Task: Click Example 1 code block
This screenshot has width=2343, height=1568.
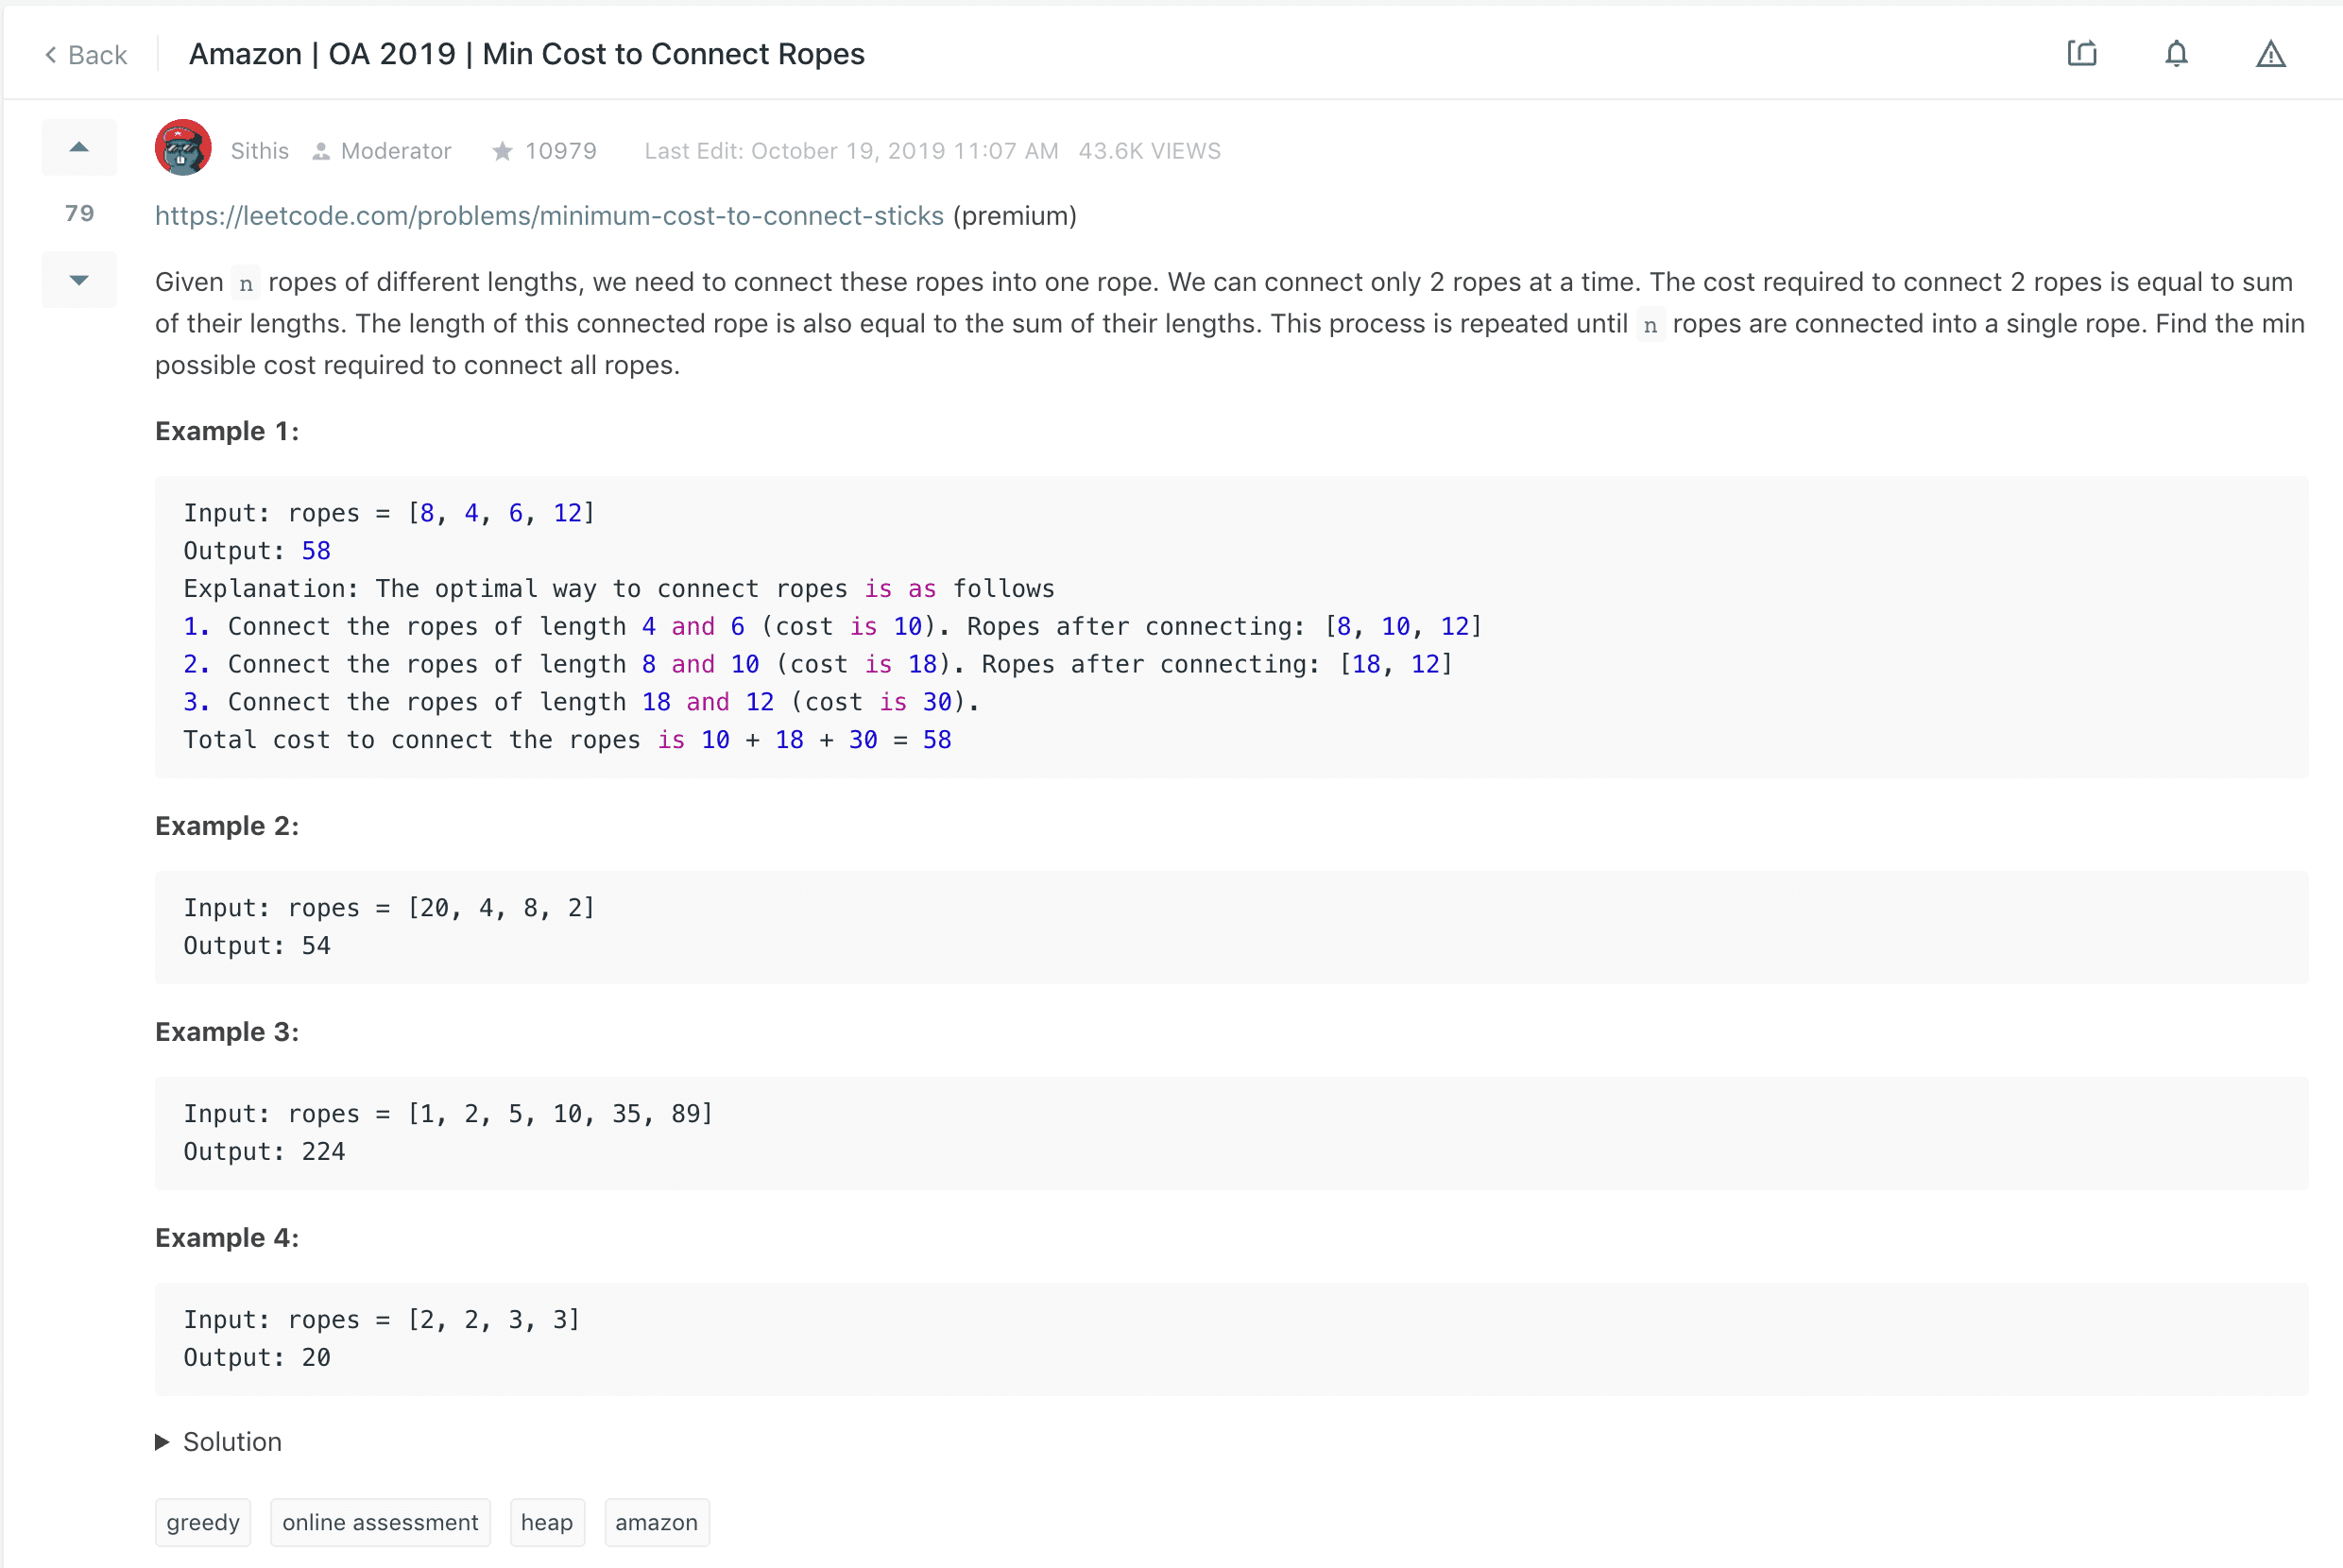Action: tap(1230, 626)
